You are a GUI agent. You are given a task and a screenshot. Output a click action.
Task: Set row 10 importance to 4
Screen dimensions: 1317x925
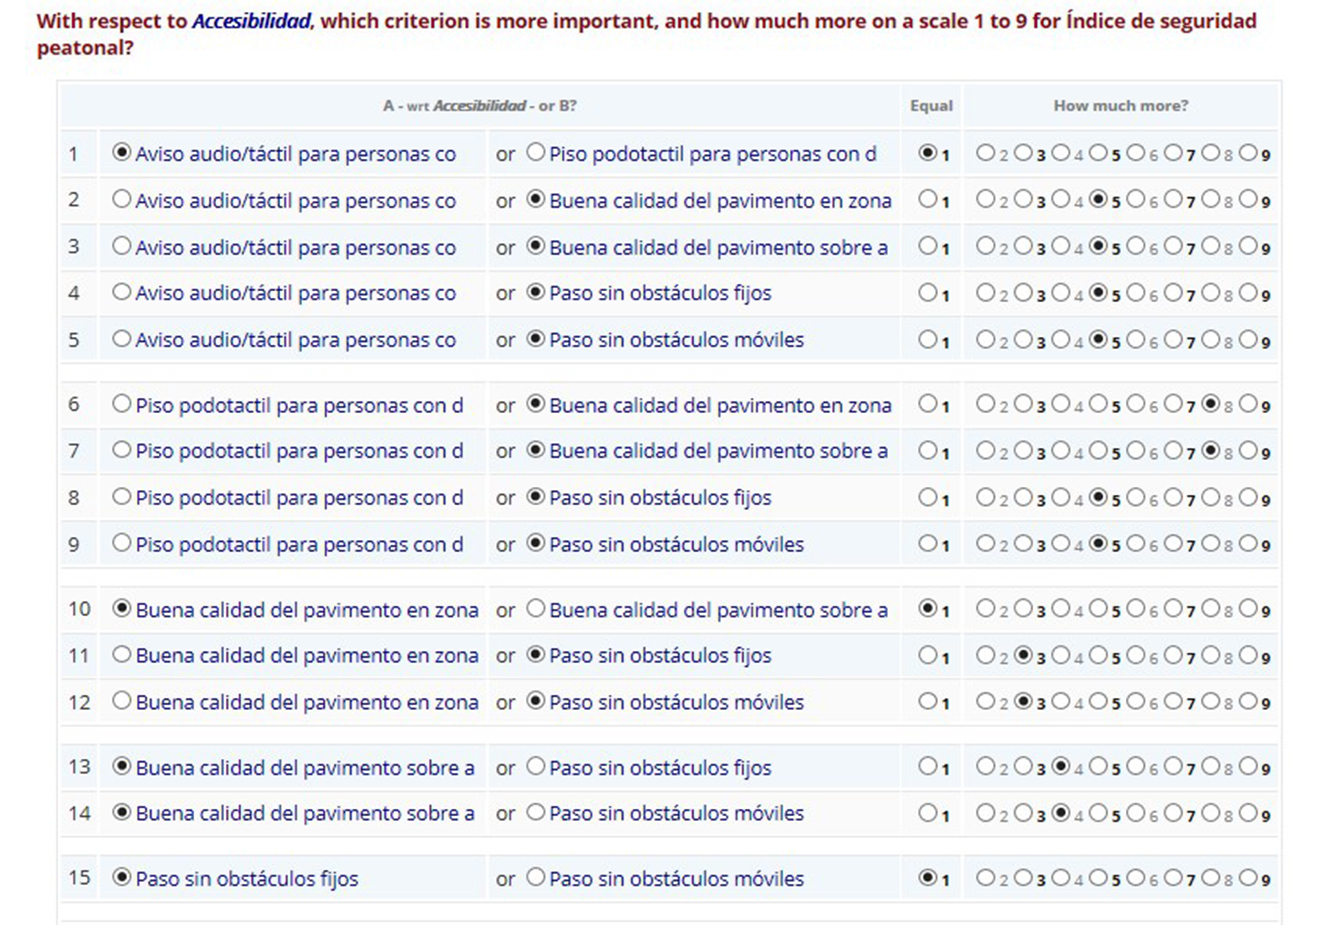1061,609
